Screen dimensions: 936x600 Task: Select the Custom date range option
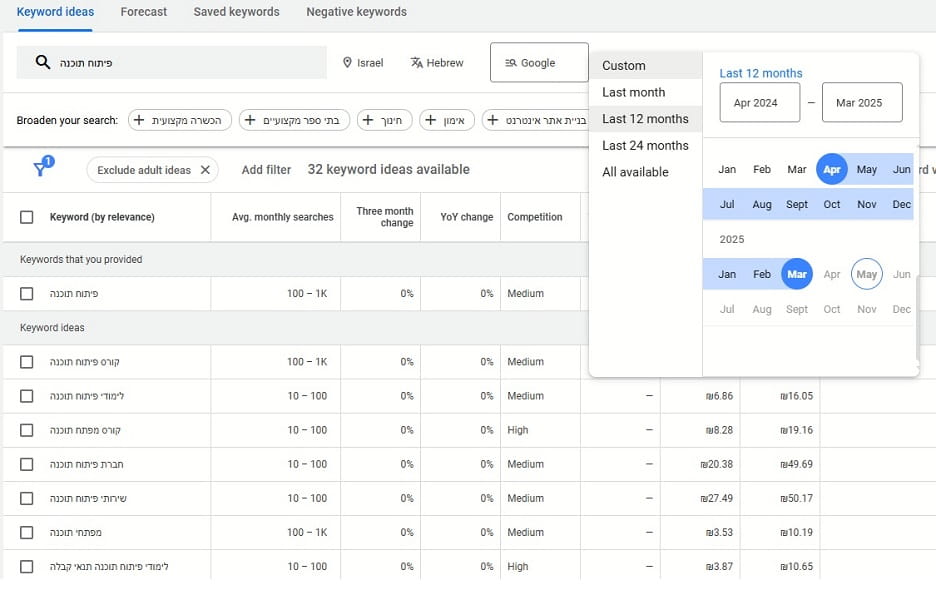coord(645,66)
